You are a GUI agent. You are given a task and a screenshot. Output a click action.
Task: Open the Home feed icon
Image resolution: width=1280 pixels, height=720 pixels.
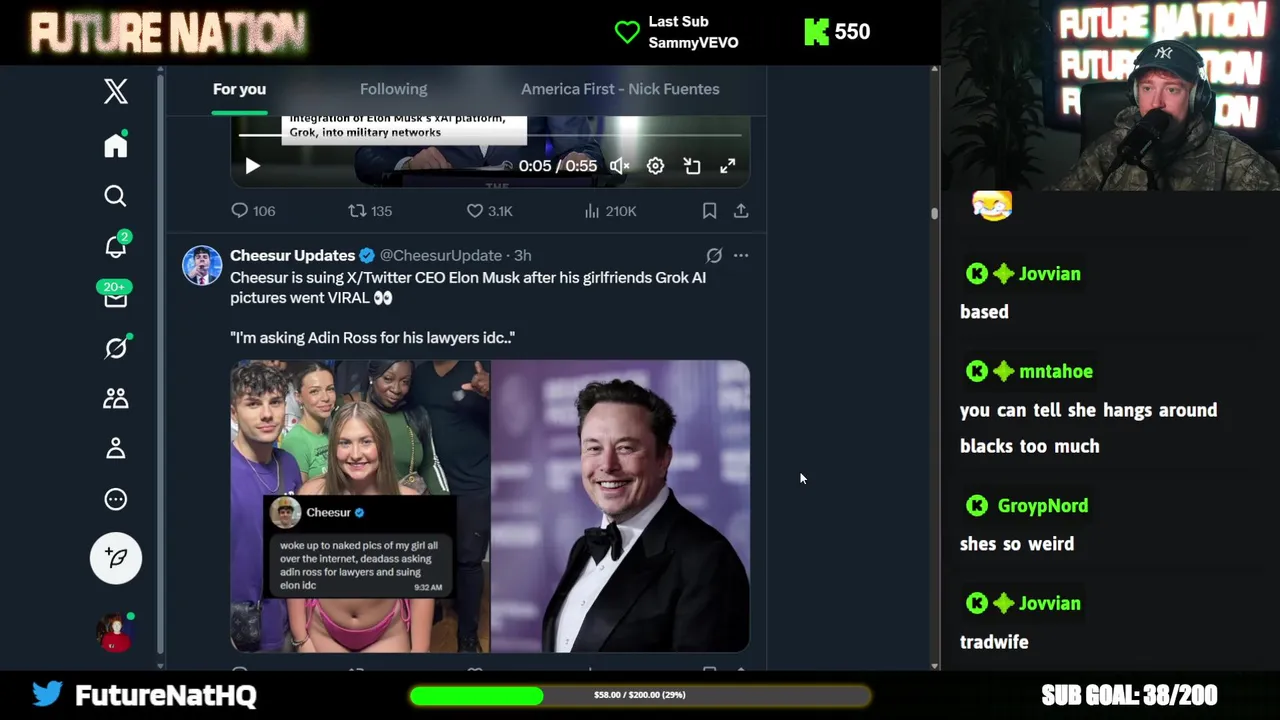116,145
